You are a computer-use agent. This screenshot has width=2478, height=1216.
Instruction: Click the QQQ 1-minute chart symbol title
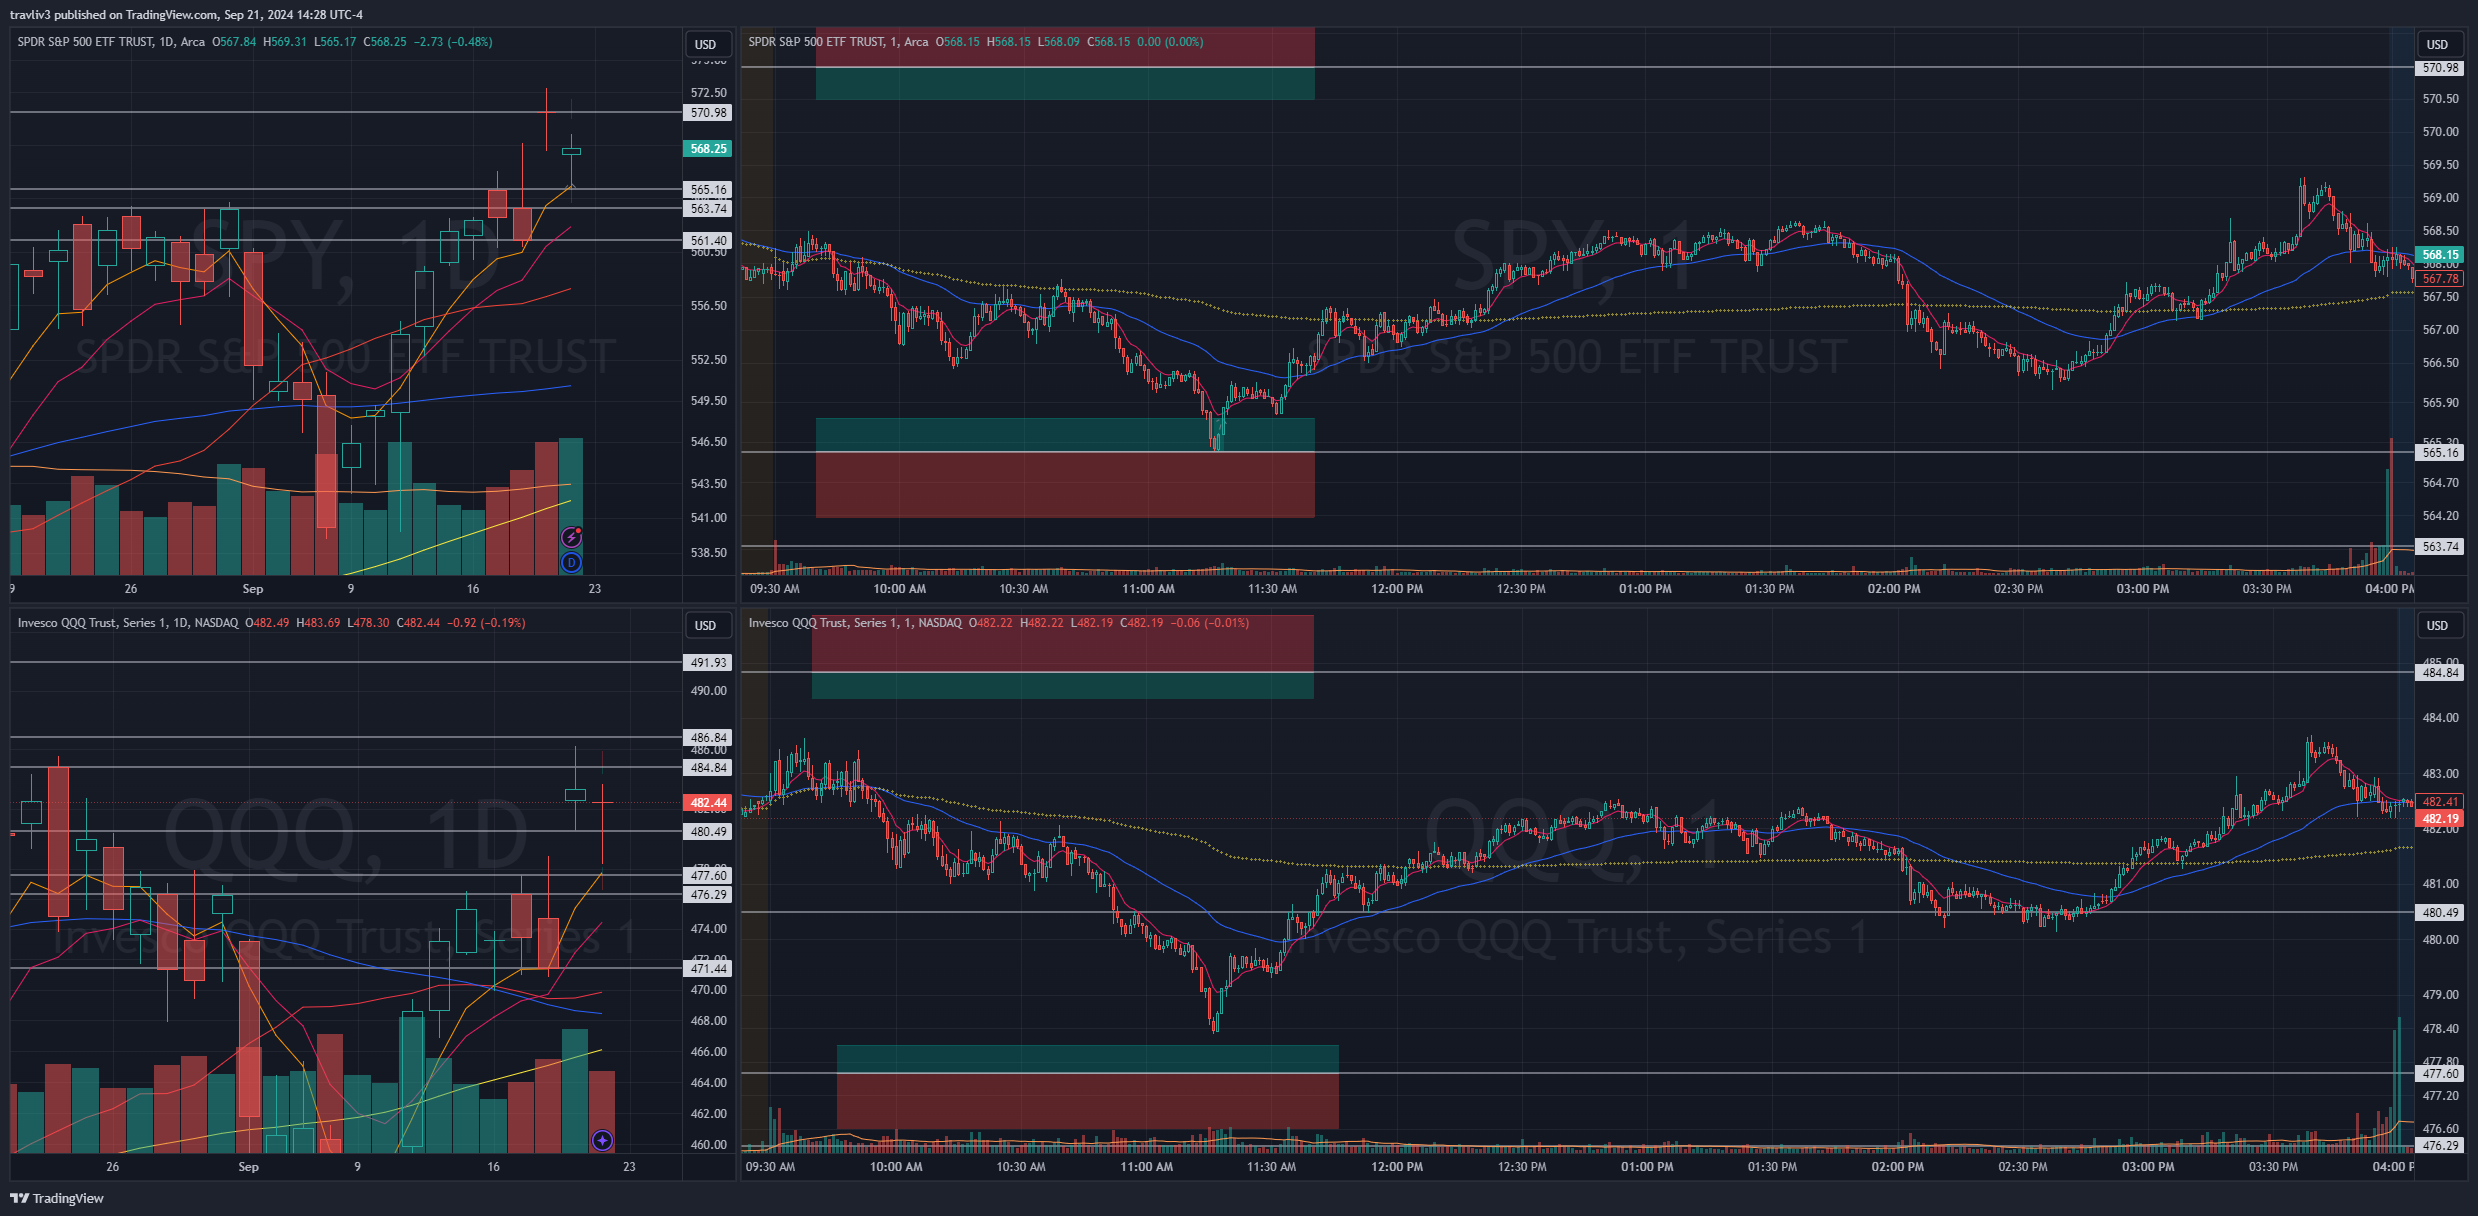(855, 623)
